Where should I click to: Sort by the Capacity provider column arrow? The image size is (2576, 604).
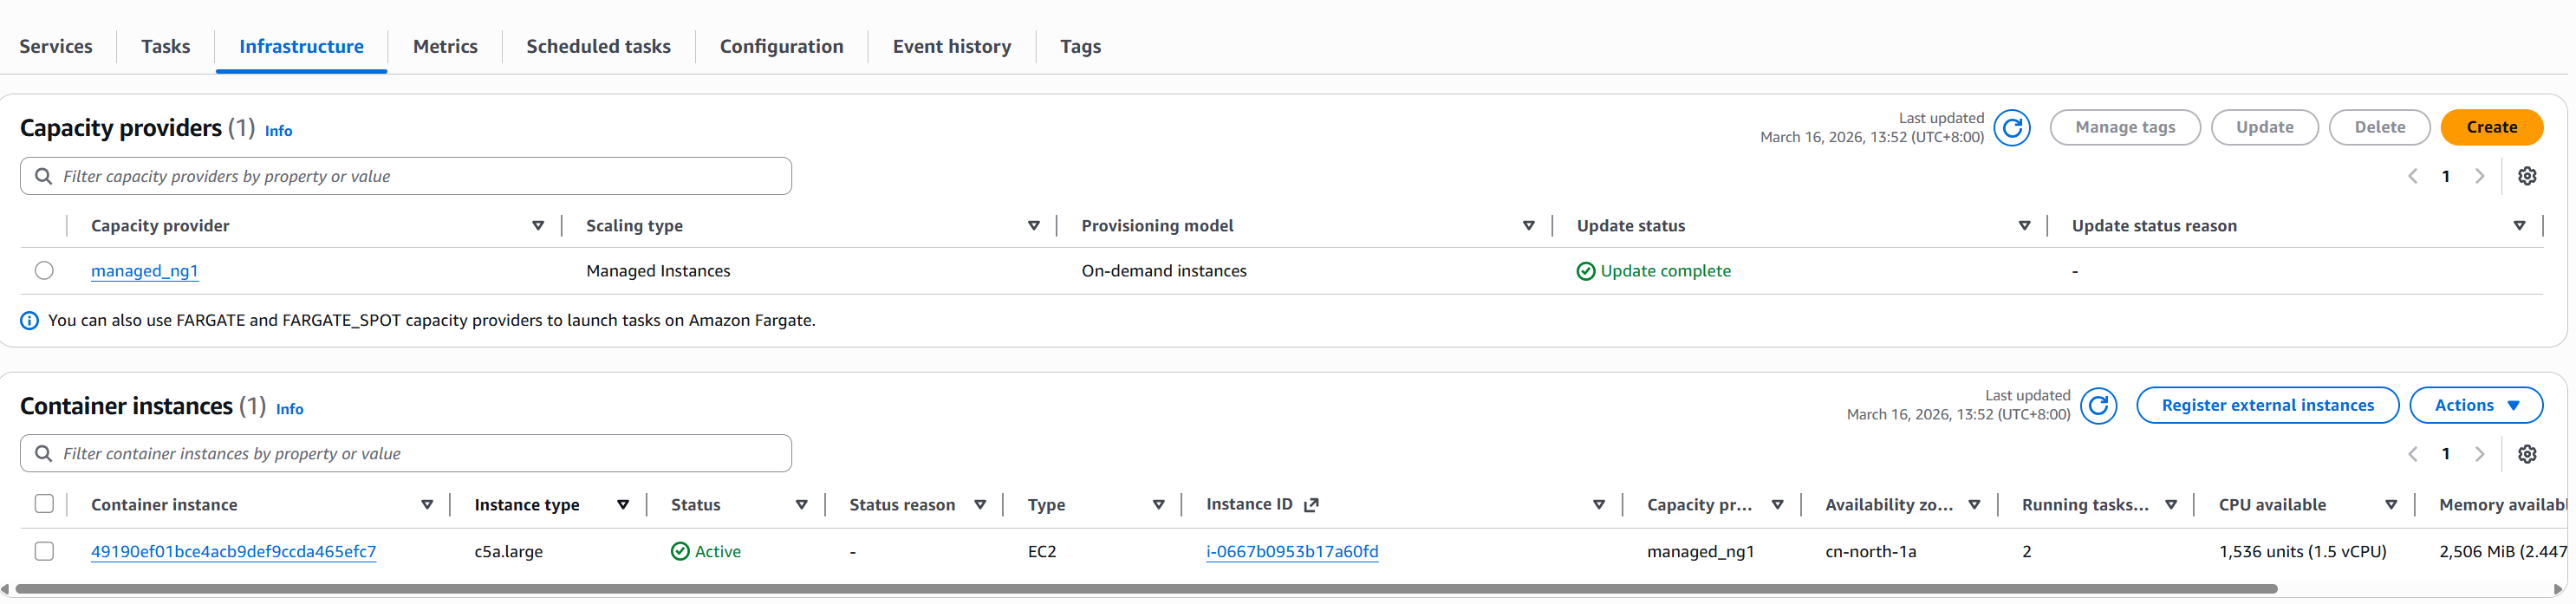(538, 226)
